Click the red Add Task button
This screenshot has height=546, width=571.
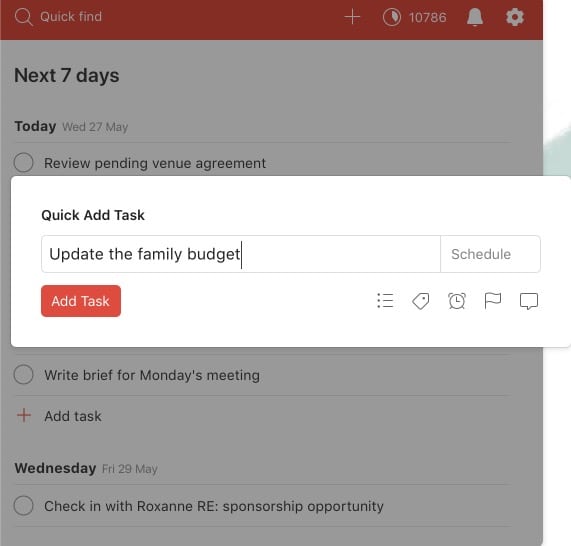[x=81, y=301]
